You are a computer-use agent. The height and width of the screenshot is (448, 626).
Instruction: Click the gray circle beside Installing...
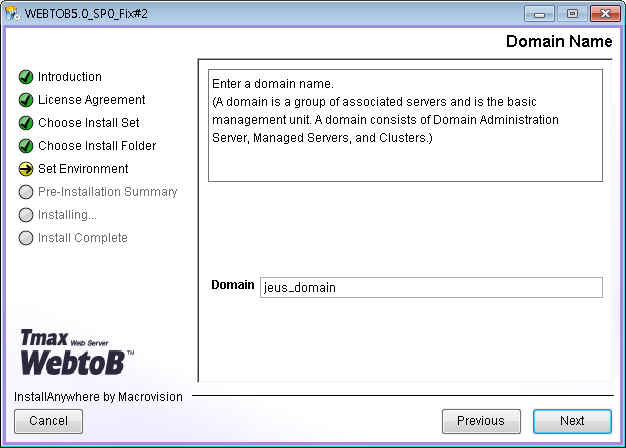[x=26, y=215]
